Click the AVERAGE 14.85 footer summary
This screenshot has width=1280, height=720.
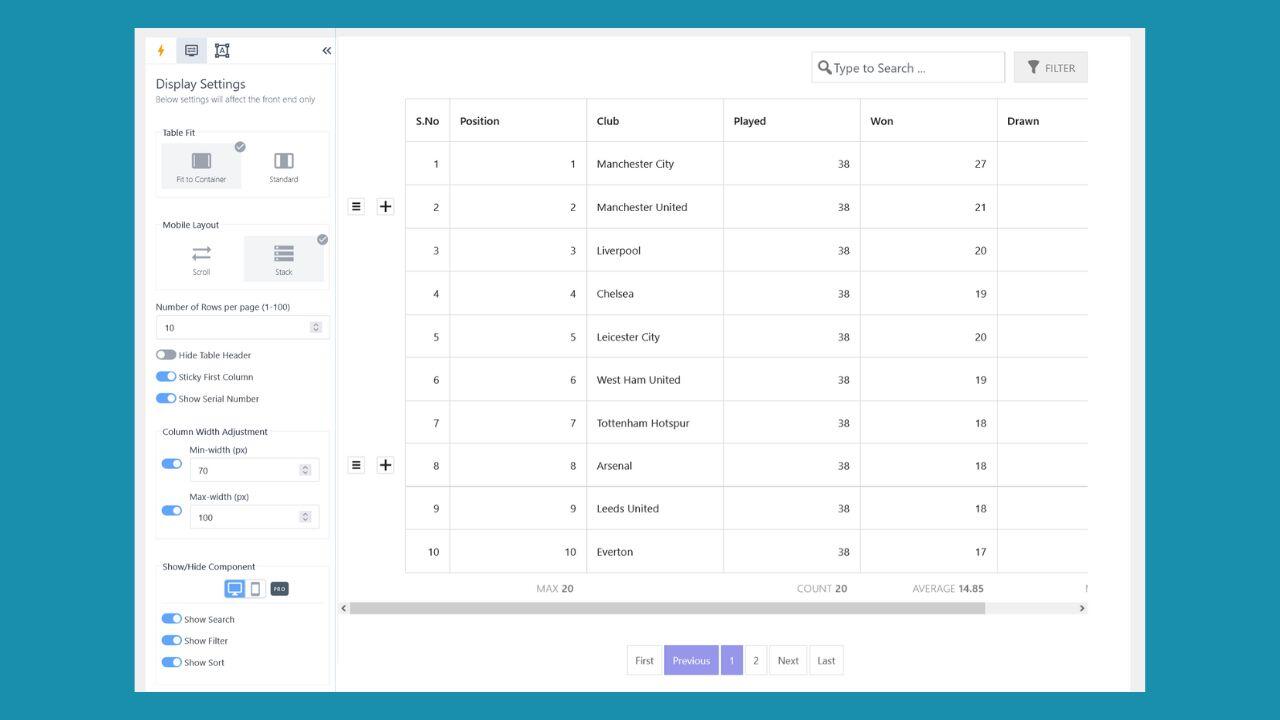pyautogui.click(x=947, y=589)
